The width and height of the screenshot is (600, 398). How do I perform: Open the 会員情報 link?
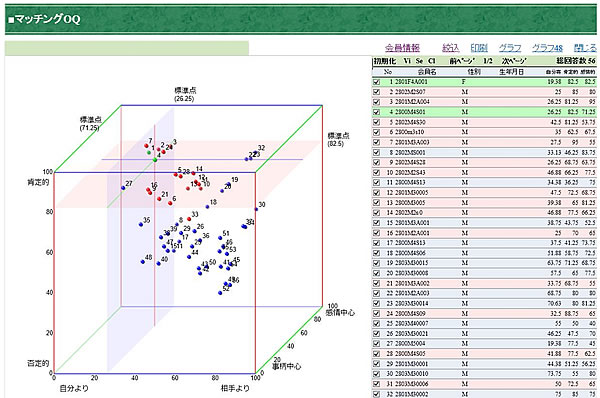click(x=402, y=48)
